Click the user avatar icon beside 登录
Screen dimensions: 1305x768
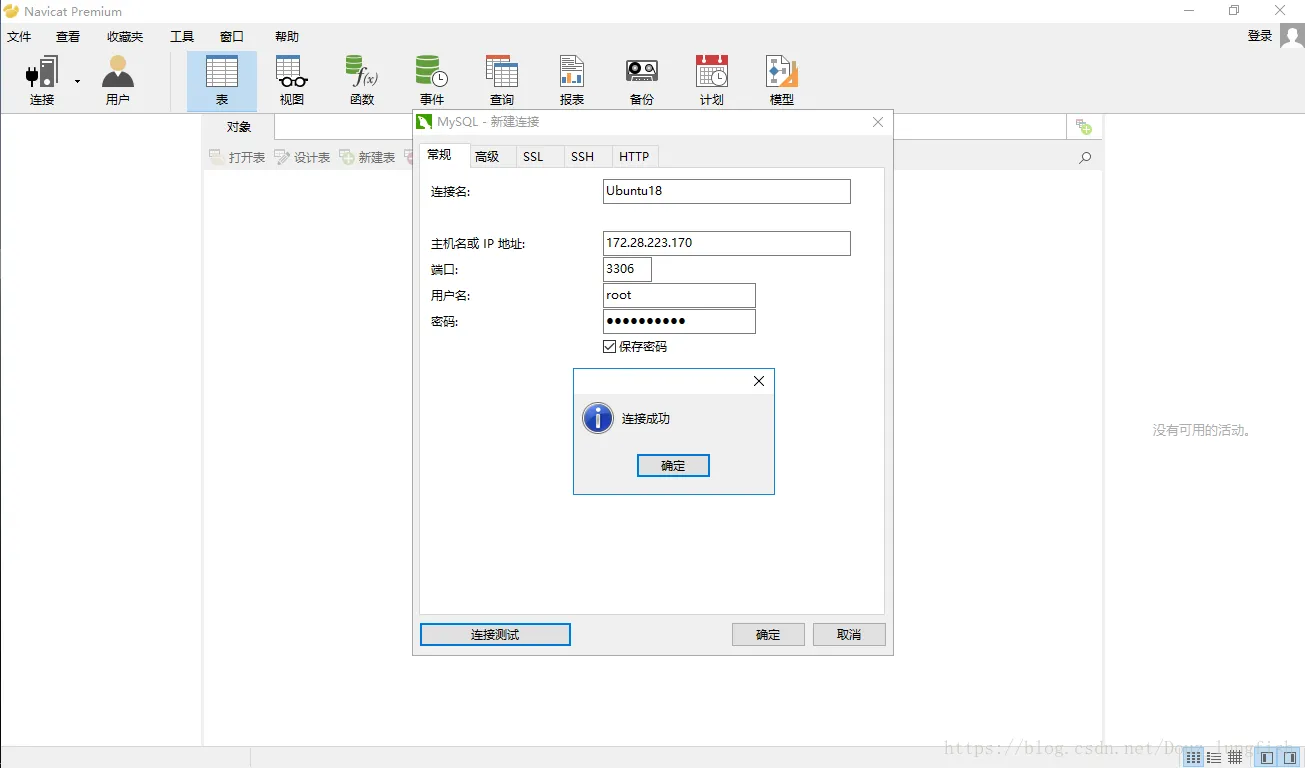click(1291, 36)
